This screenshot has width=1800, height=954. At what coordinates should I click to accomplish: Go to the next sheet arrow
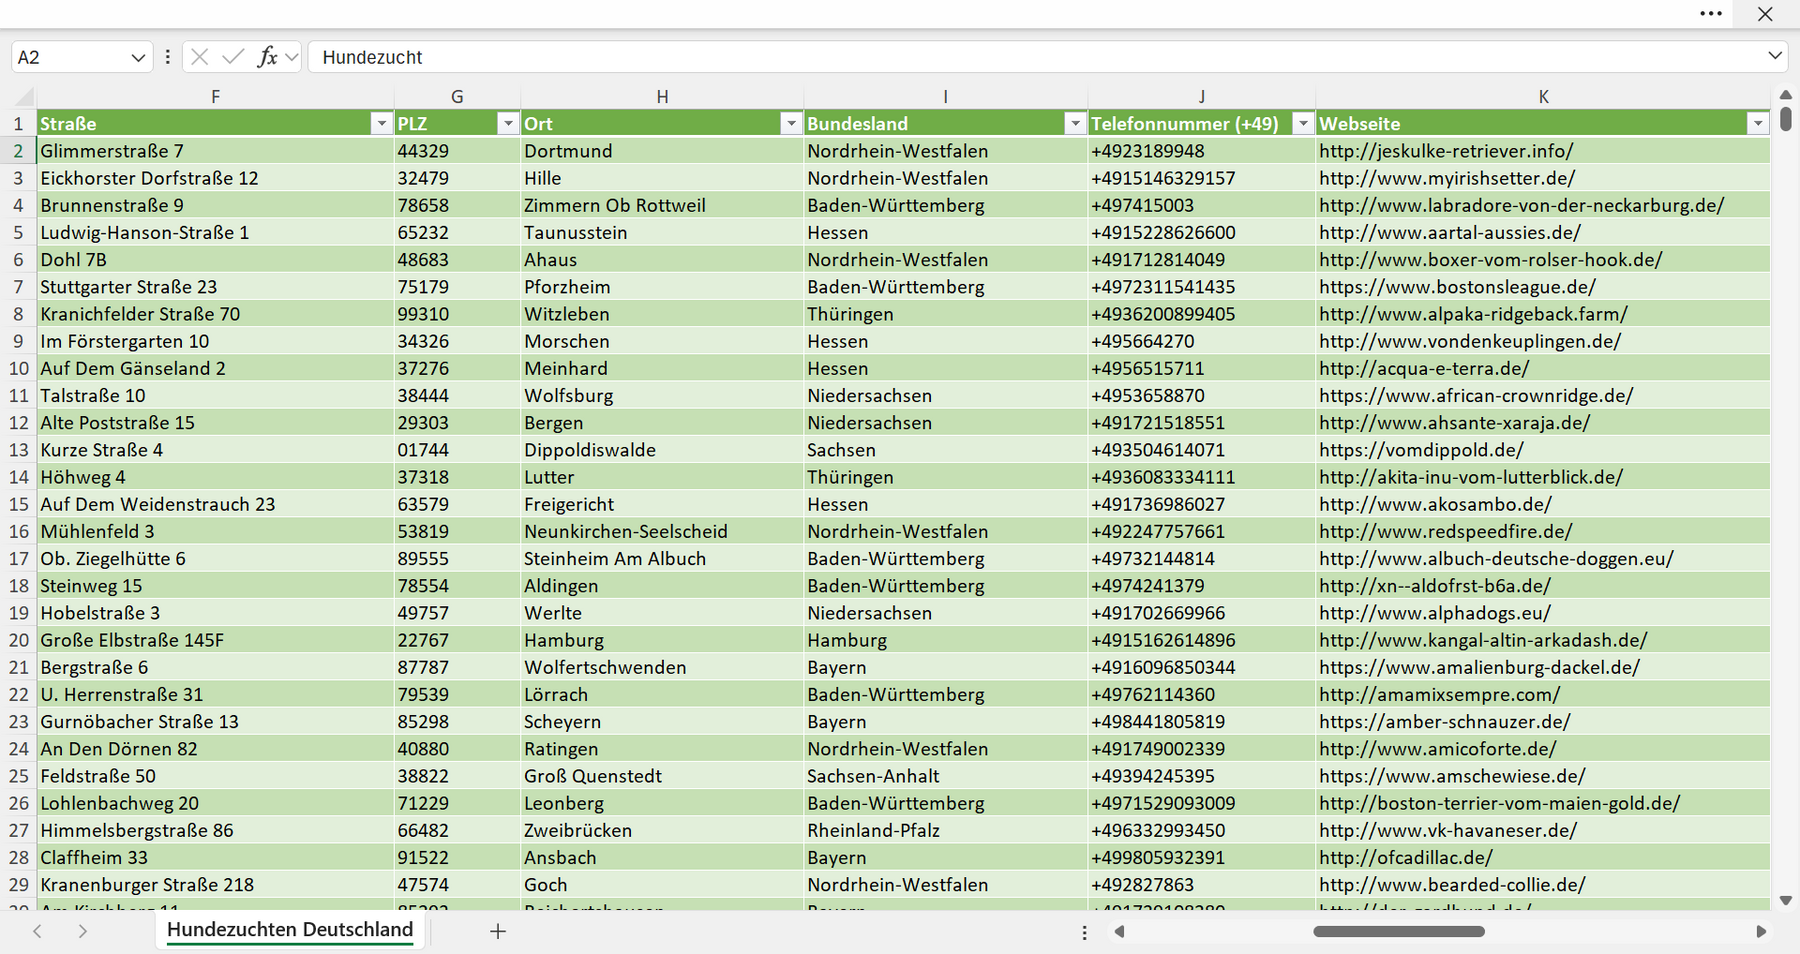[83, 931]
